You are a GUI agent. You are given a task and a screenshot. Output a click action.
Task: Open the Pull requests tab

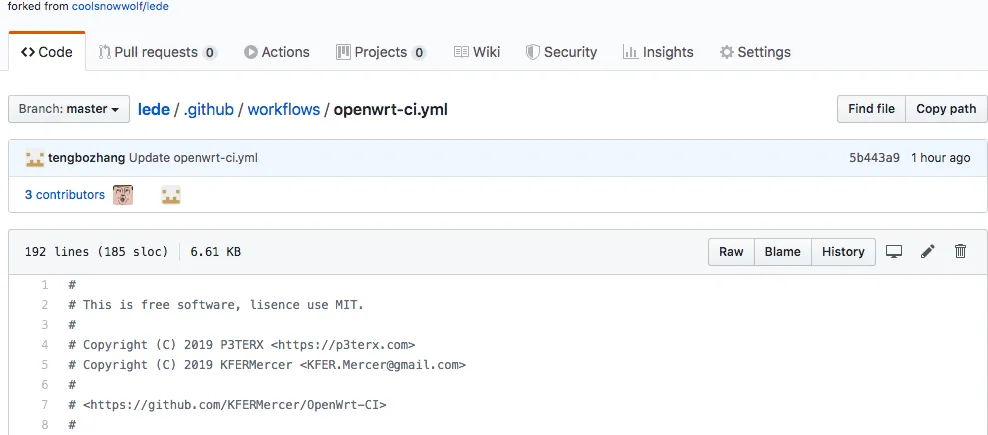coord(158,52)
